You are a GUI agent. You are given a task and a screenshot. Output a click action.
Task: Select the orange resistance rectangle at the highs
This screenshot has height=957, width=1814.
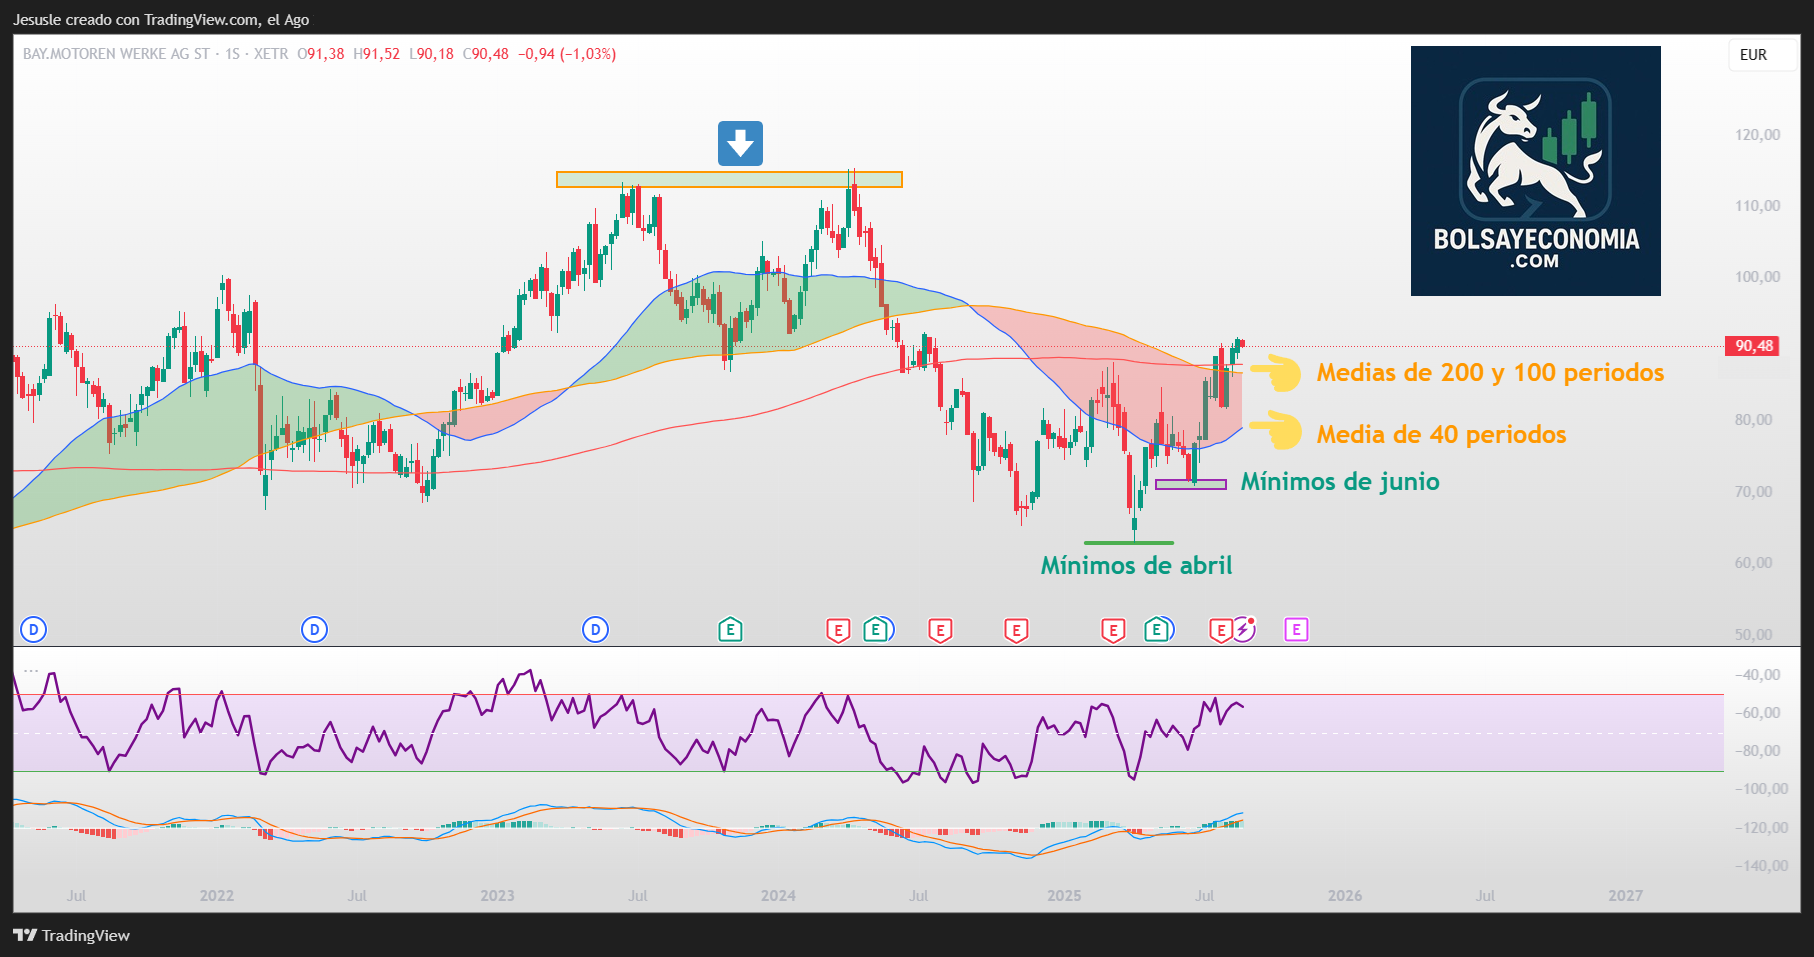[729, 180]
